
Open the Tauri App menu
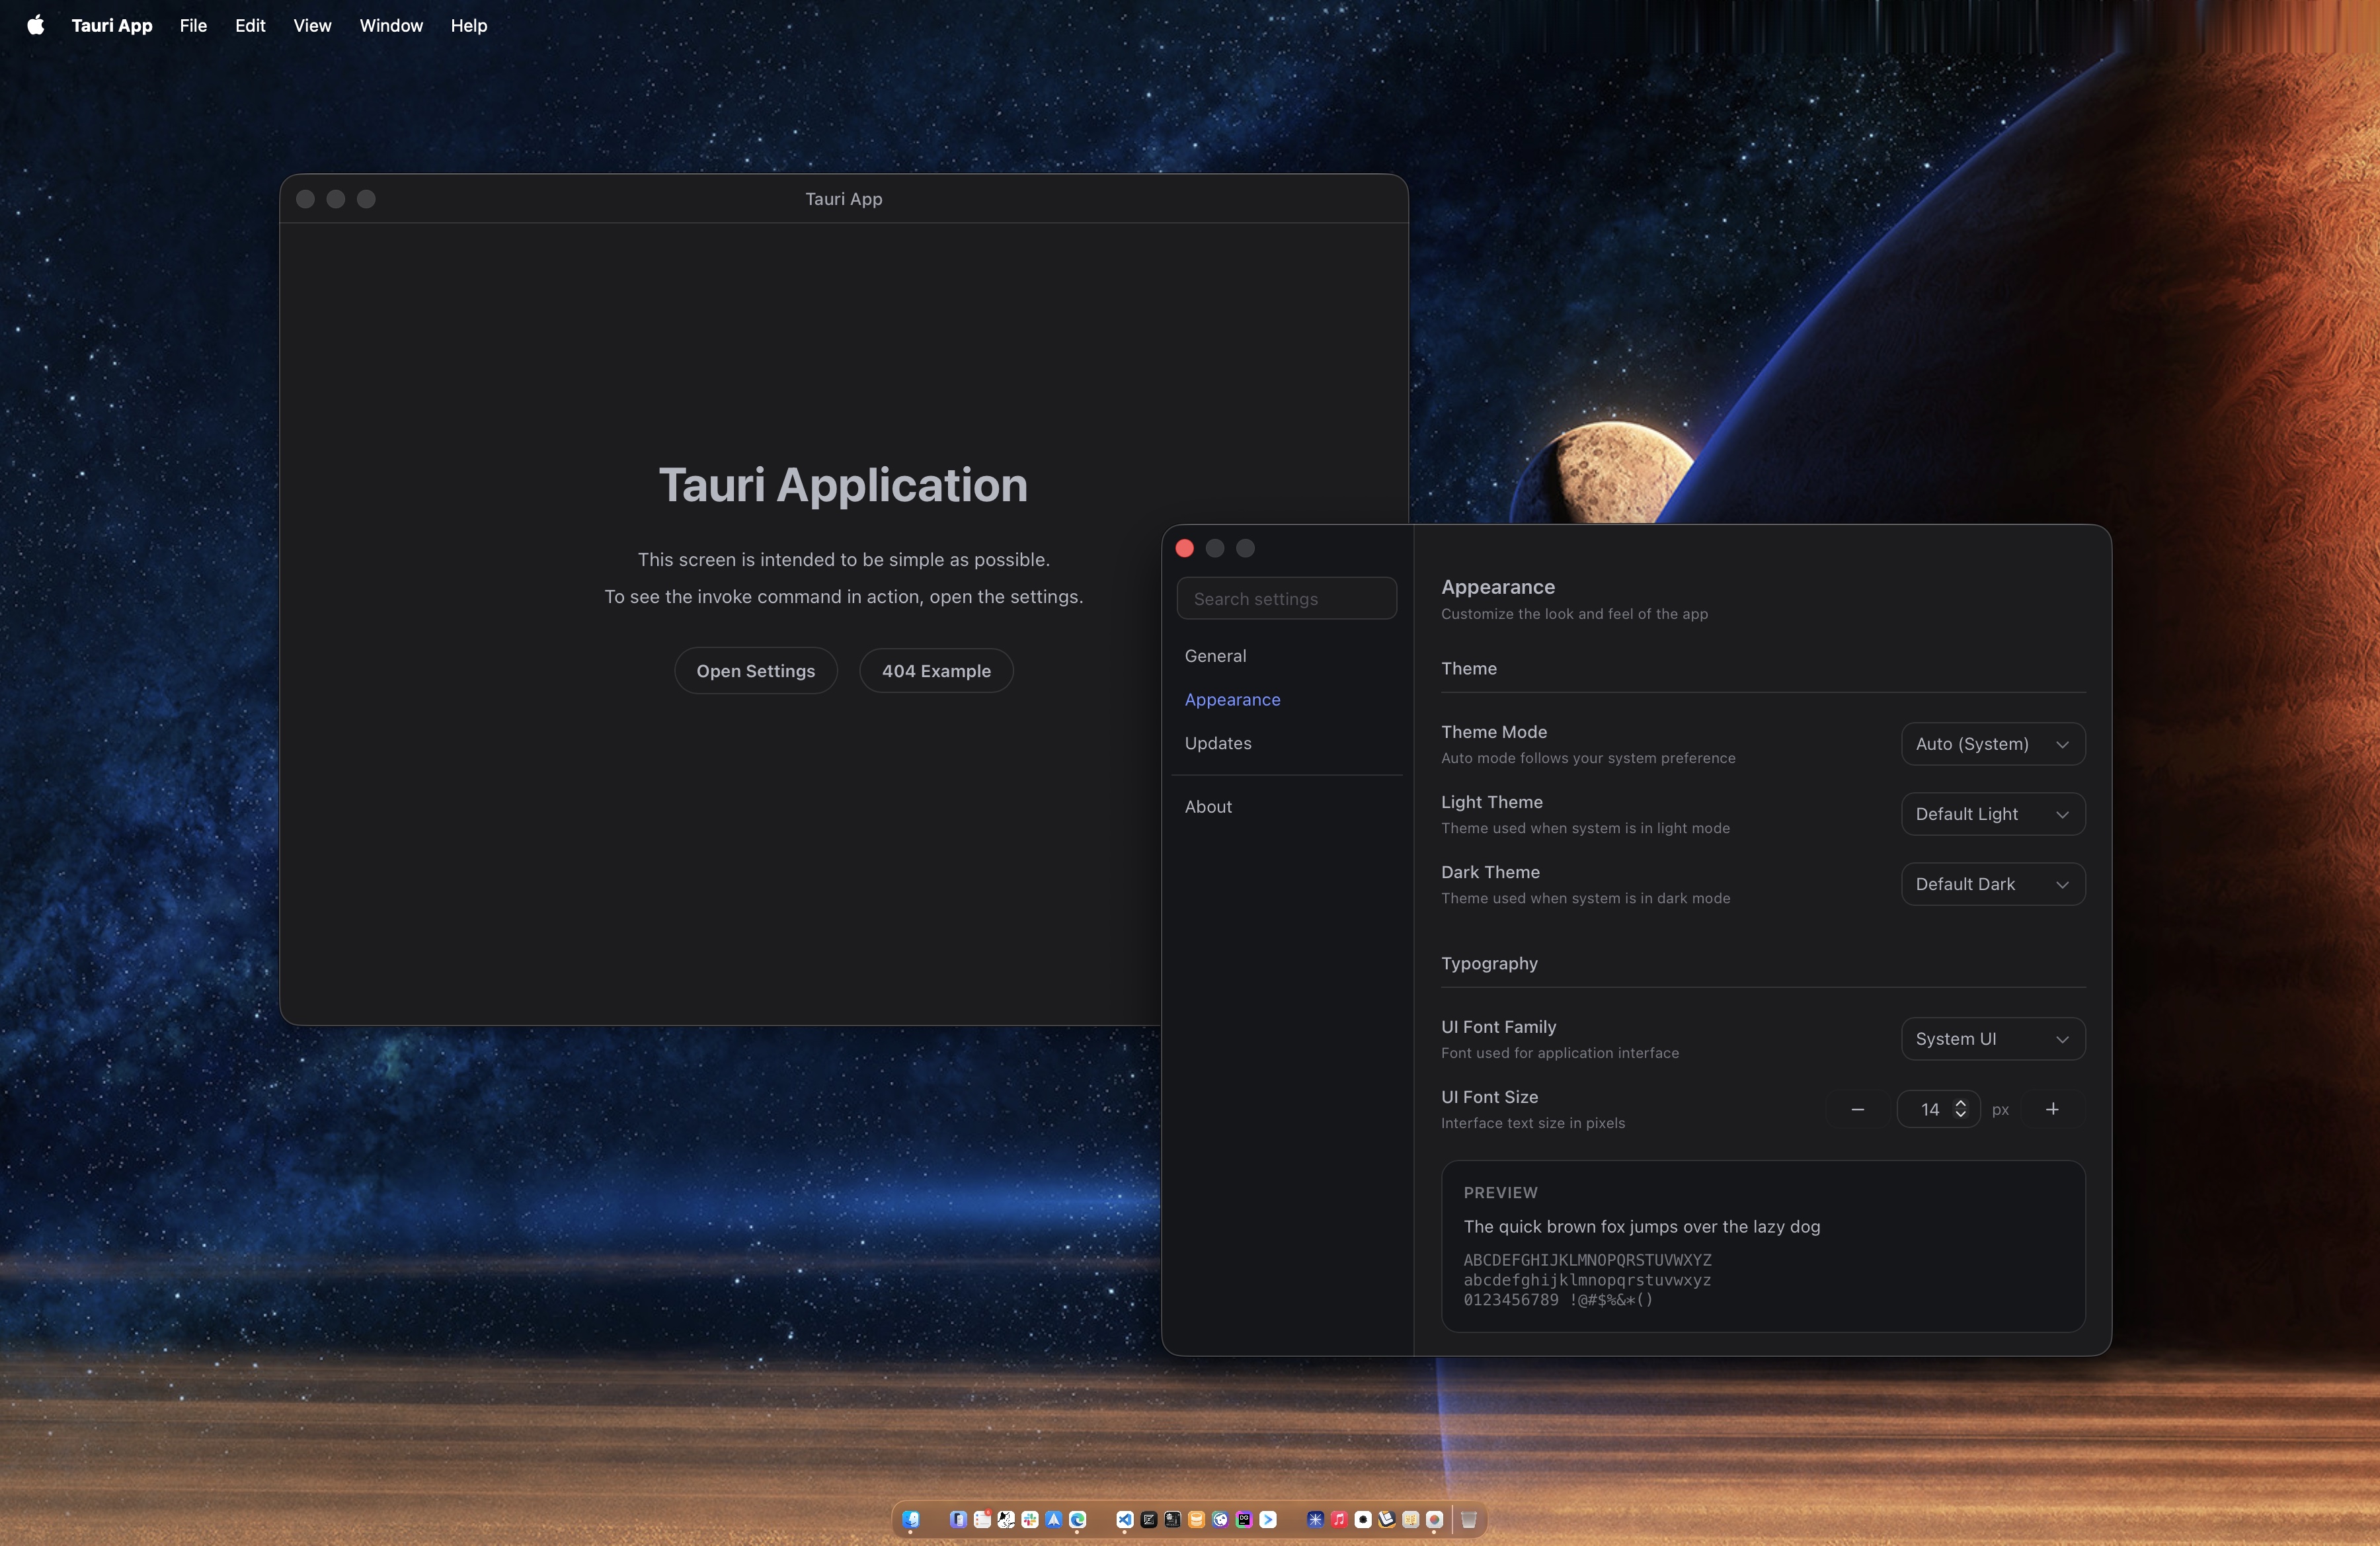(x=112, y=25)
